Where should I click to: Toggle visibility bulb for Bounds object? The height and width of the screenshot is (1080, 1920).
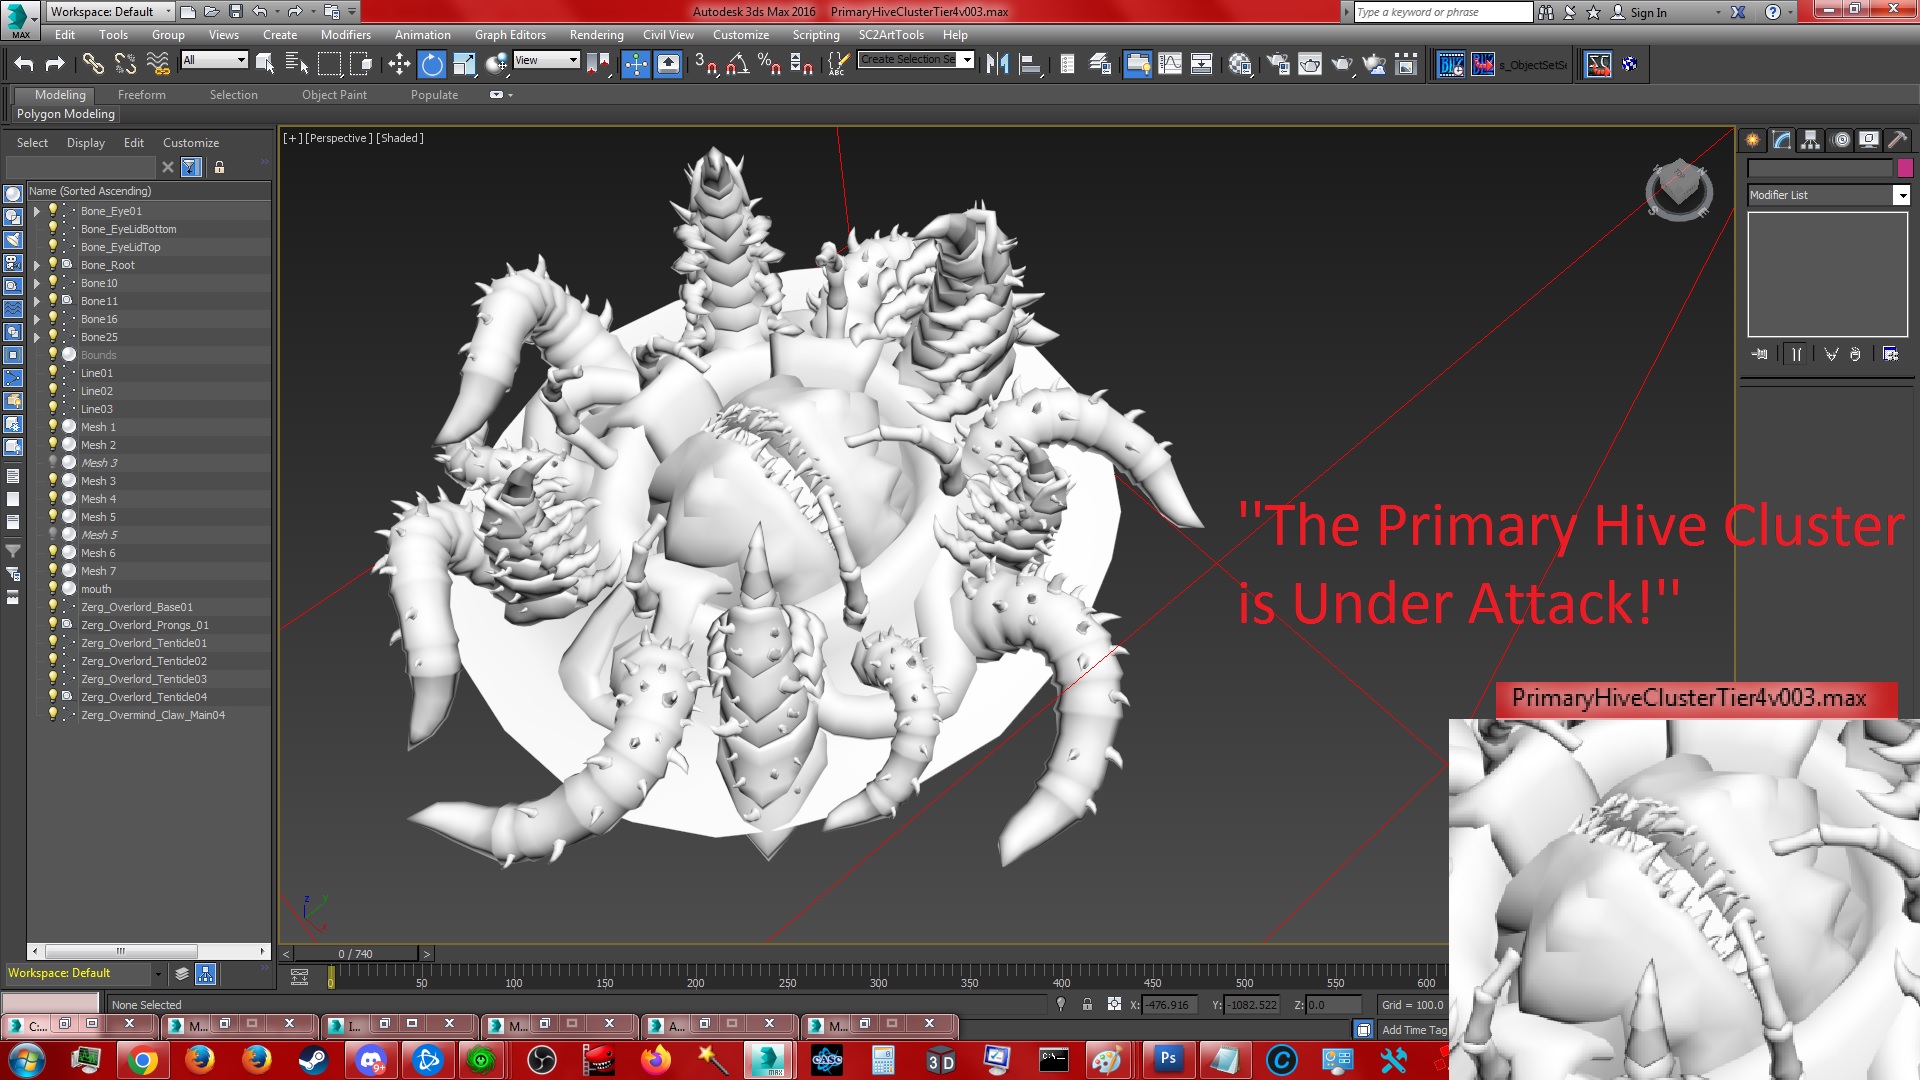click(x=54, y=355)
